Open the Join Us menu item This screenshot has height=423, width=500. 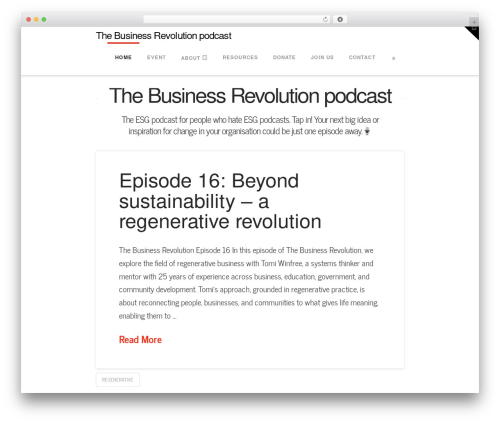pos(322,57)
